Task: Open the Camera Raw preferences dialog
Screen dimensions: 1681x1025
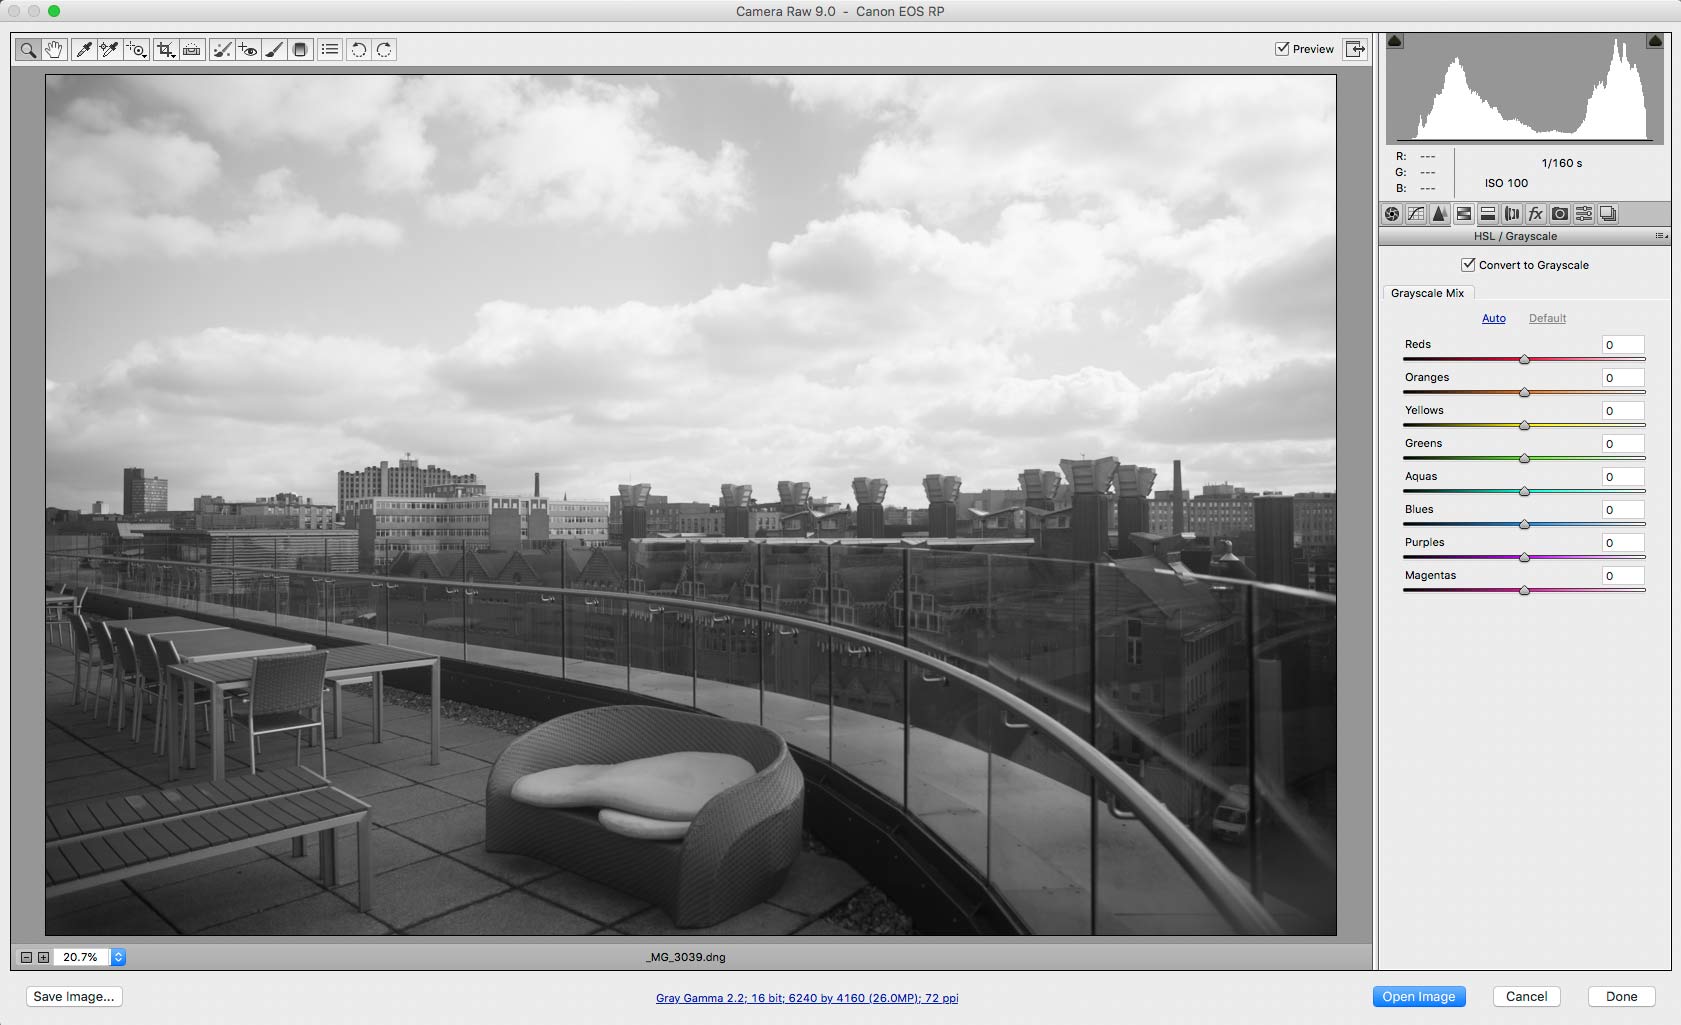Action: [x=330, y=49]
